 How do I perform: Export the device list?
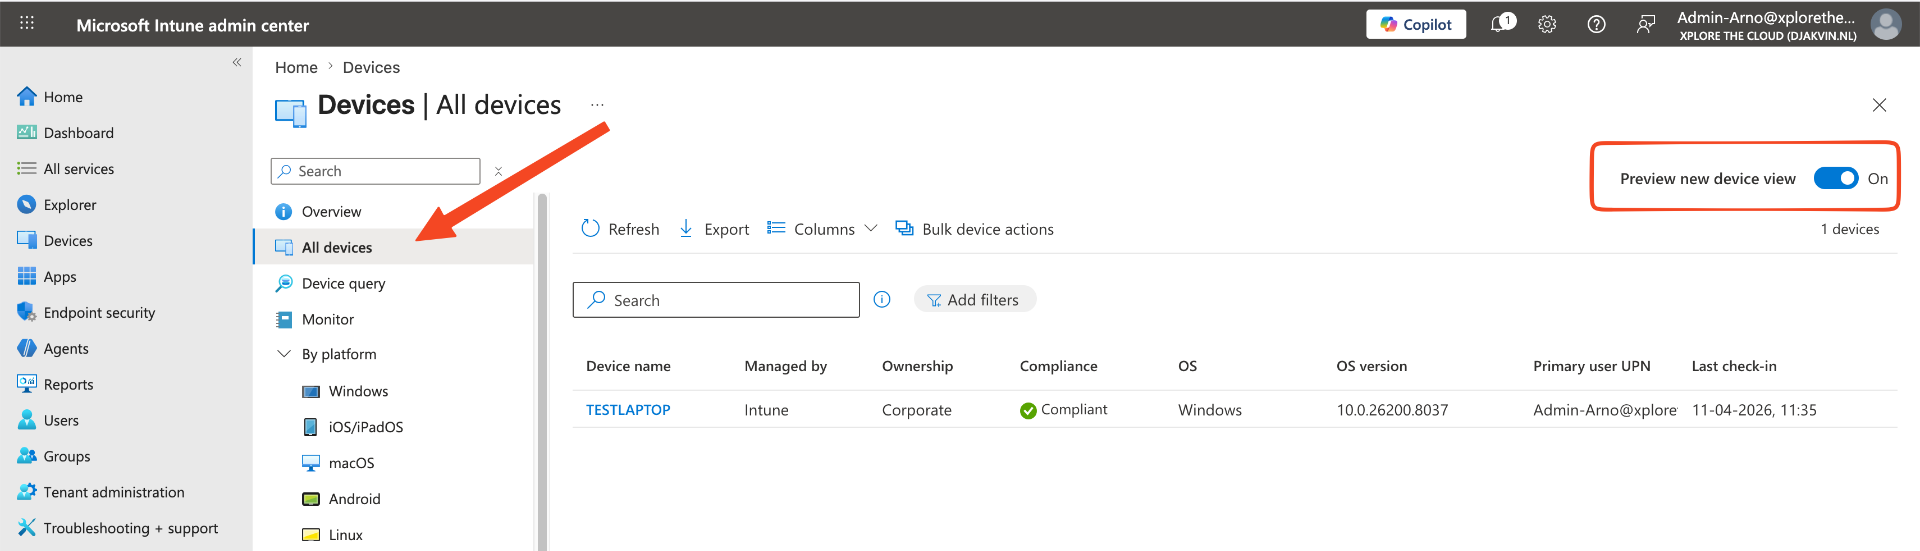pyautogui.click(x=713, y=229)
